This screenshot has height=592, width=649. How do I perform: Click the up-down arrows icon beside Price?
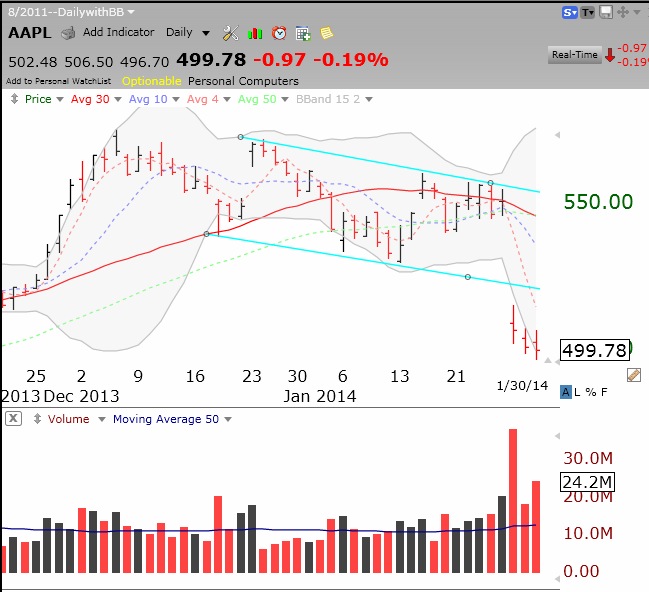(14, 99)
